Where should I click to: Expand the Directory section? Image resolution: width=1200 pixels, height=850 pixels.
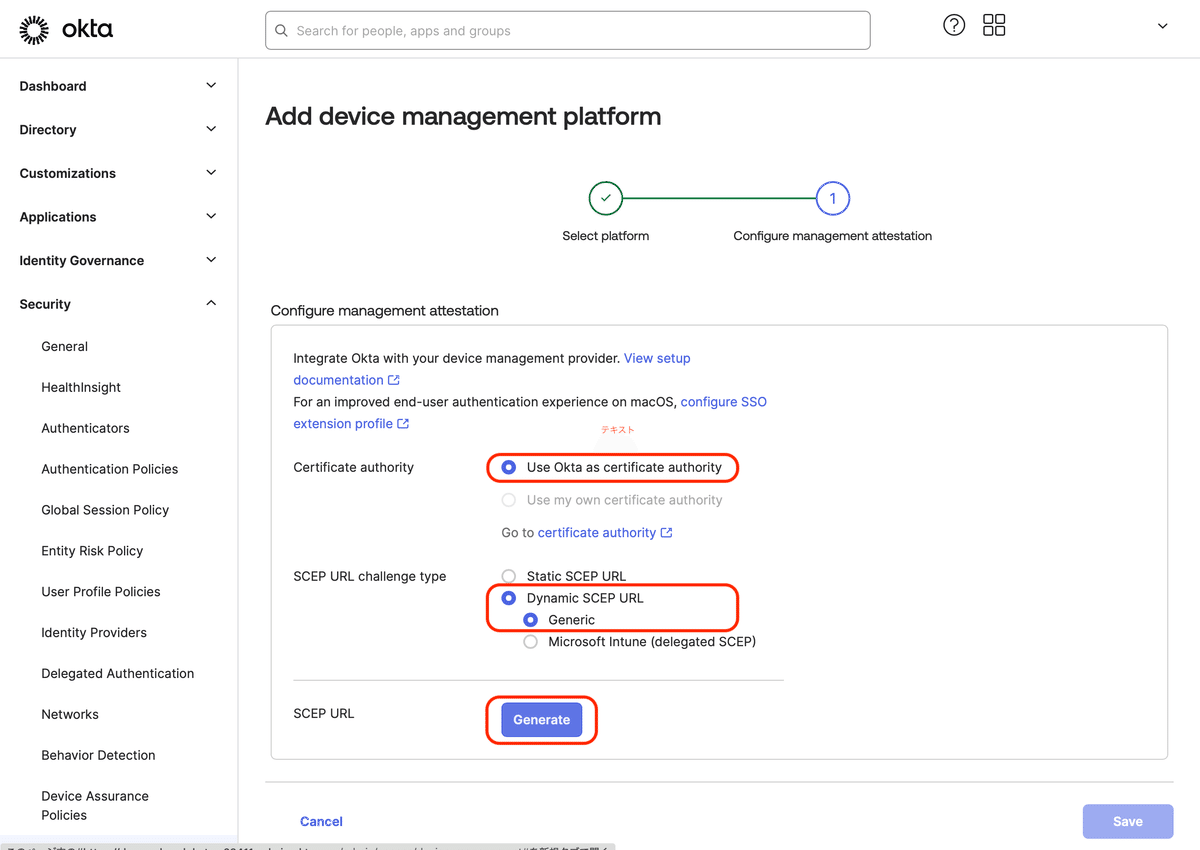(x=116, y=129)
